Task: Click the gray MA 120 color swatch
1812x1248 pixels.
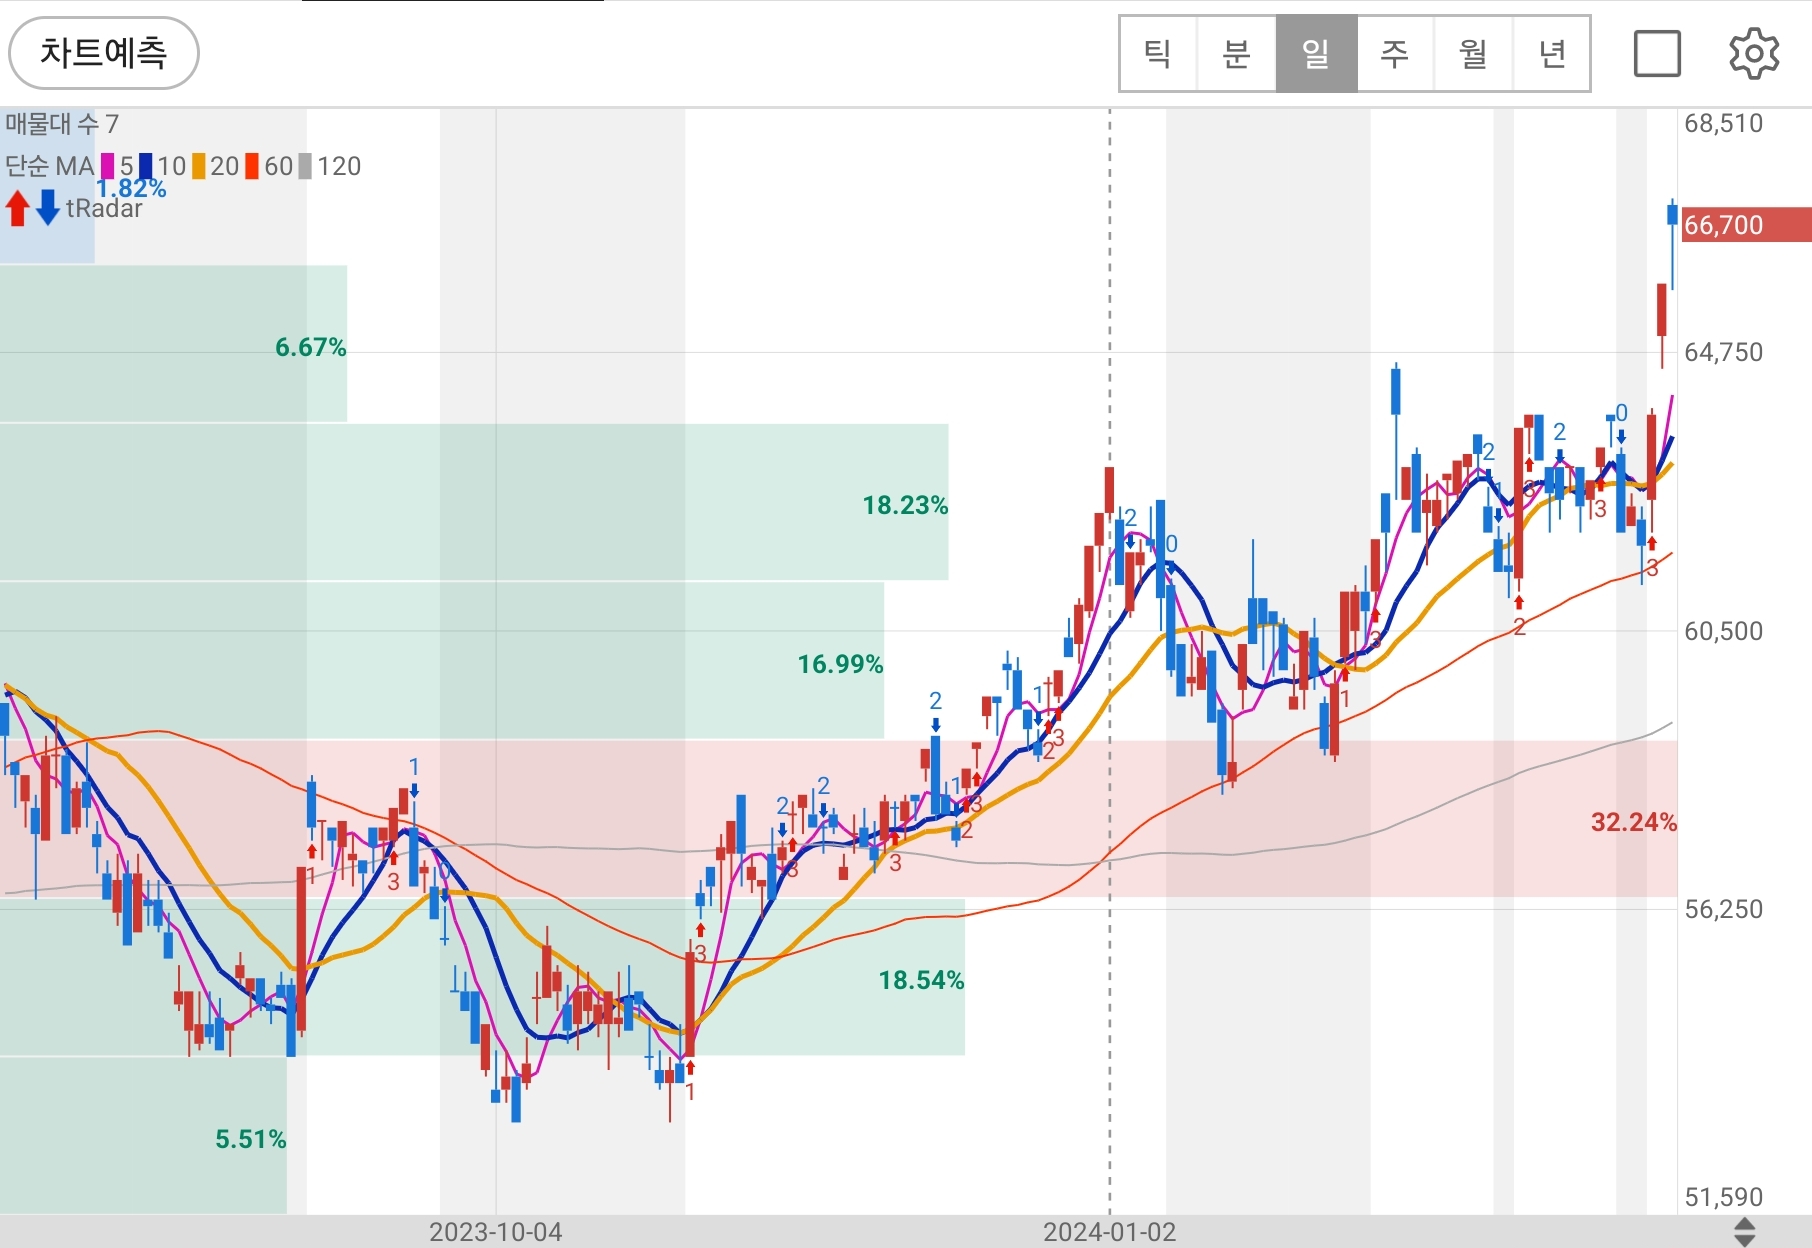Action: click(x=305, y=166)
